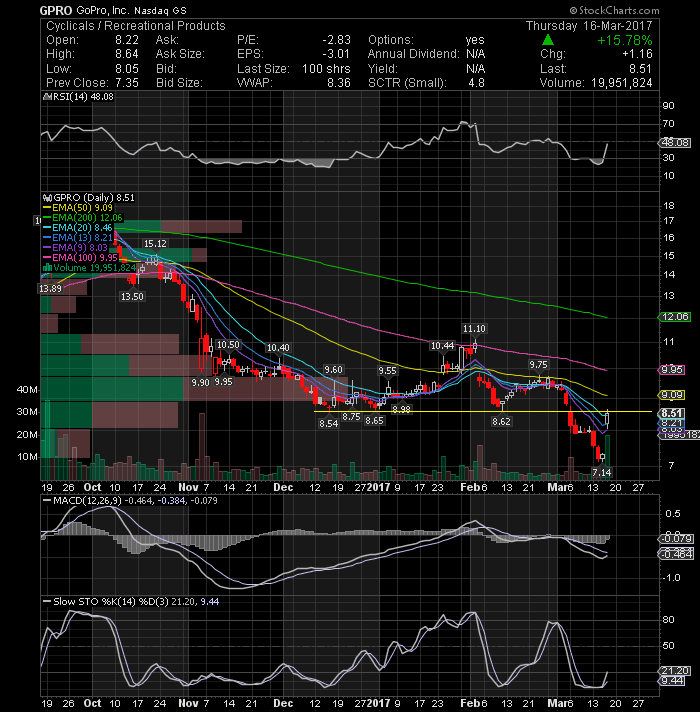
Task: Click the +15.78% percent change value
Action: [x=625, y=40]
